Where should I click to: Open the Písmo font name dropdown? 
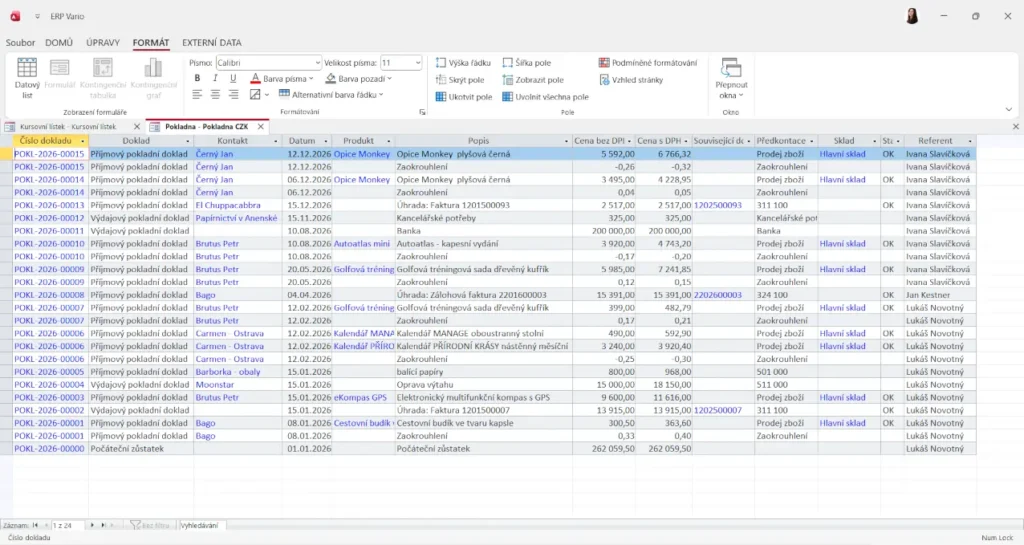point(317,62)
